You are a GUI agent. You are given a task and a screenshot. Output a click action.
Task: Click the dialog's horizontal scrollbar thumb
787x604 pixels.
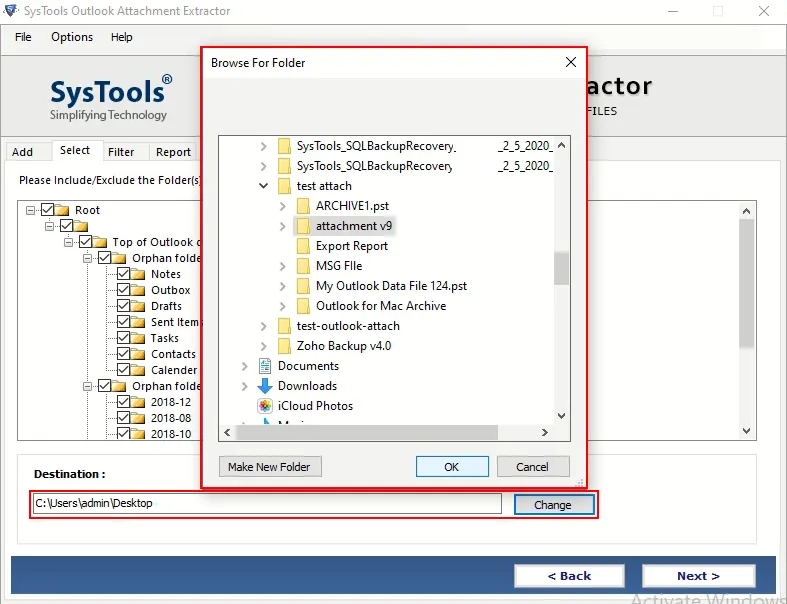pos(367,432)
